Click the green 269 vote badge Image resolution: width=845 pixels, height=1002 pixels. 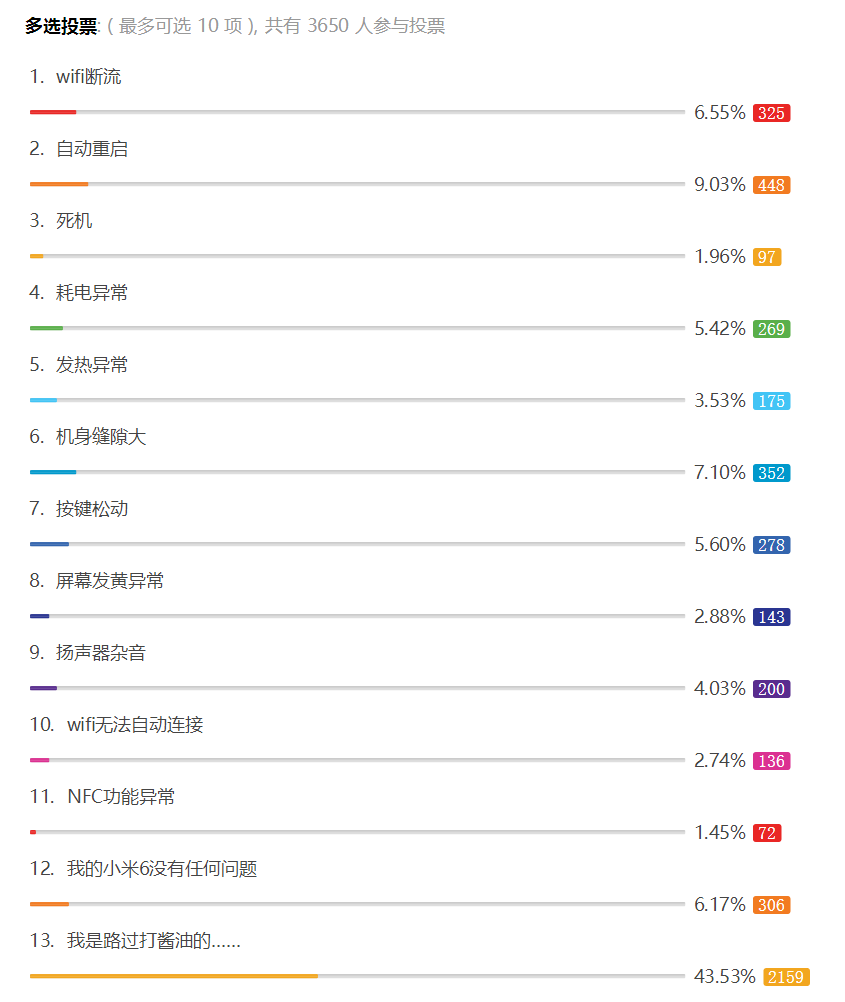[x=771, y=329]
